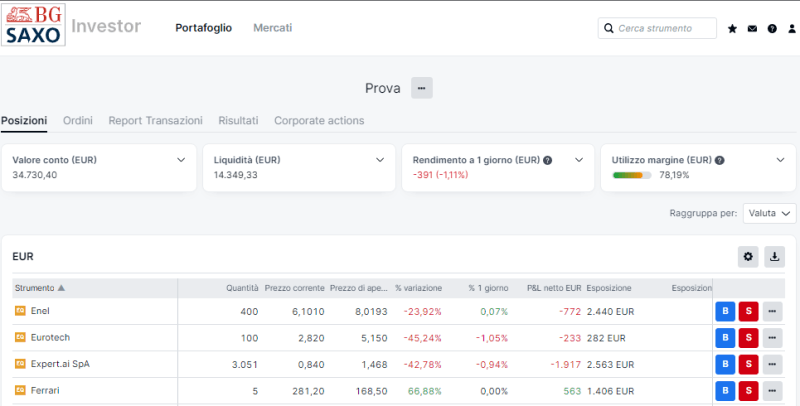This screenshot has height=406, width=800.
Task: Click the Enel instrument type icon
Action: pyautogui.click(x=20, y=311)
